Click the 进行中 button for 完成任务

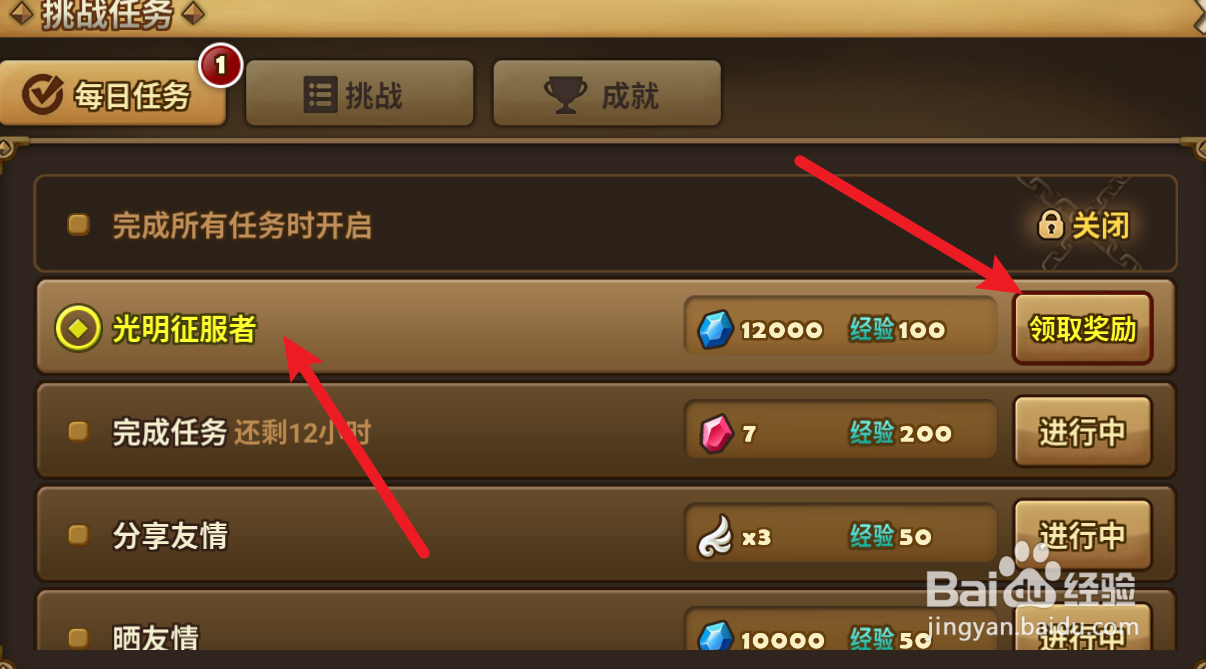(x=1083, y=432)
